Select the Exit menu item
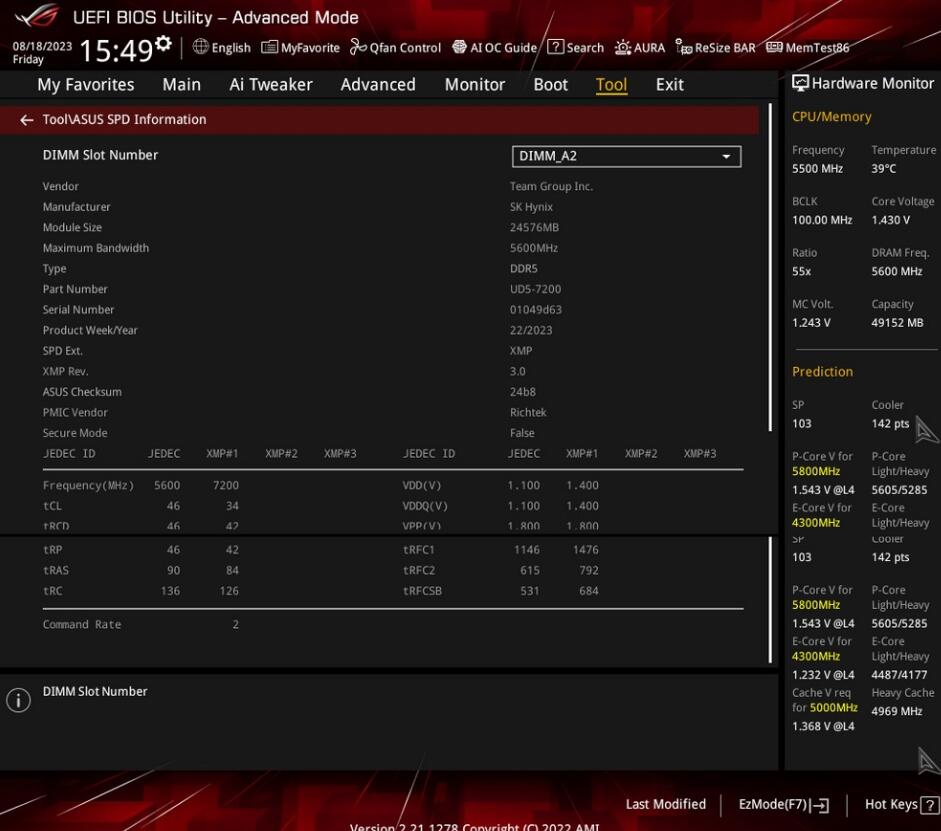Screen dimensions: 941x831 click(669, 85)
